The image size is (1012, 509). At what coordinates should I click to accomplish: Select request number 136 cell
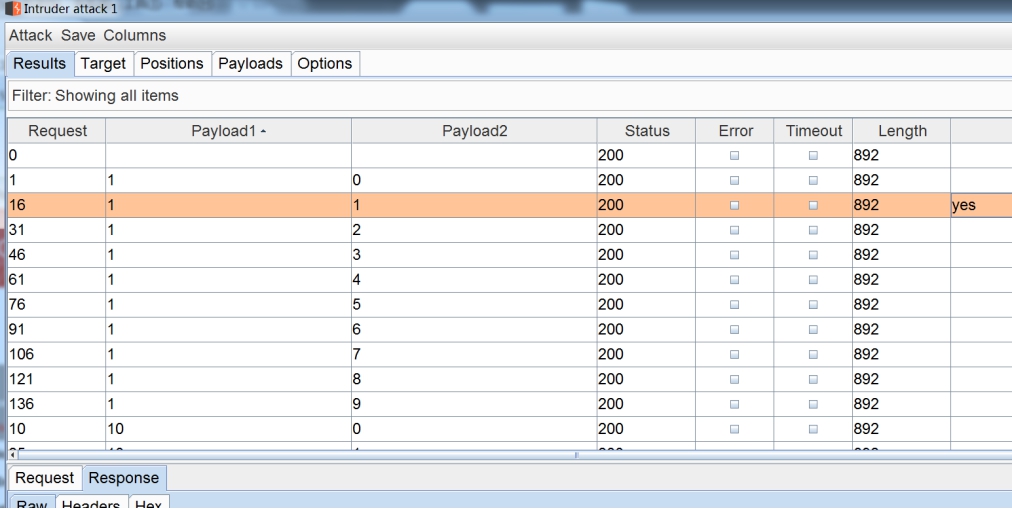click(57, 404)
